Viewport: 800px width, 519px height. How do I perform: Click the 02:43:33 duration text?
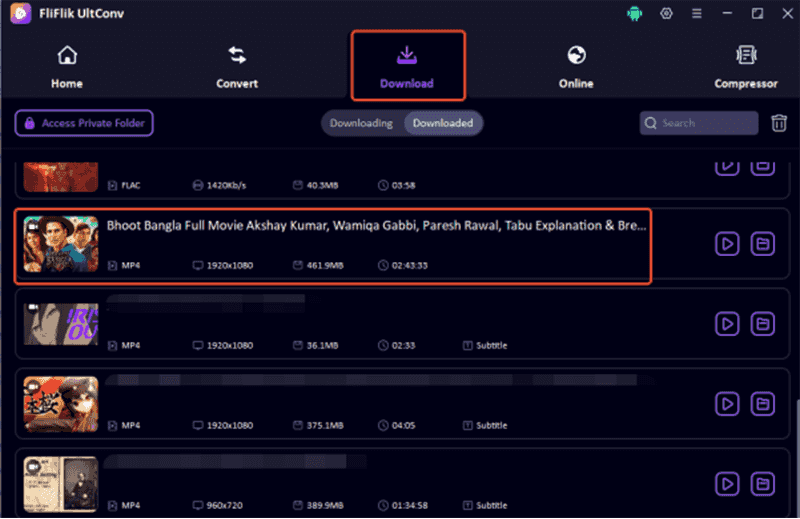click(x=410, y=265)
